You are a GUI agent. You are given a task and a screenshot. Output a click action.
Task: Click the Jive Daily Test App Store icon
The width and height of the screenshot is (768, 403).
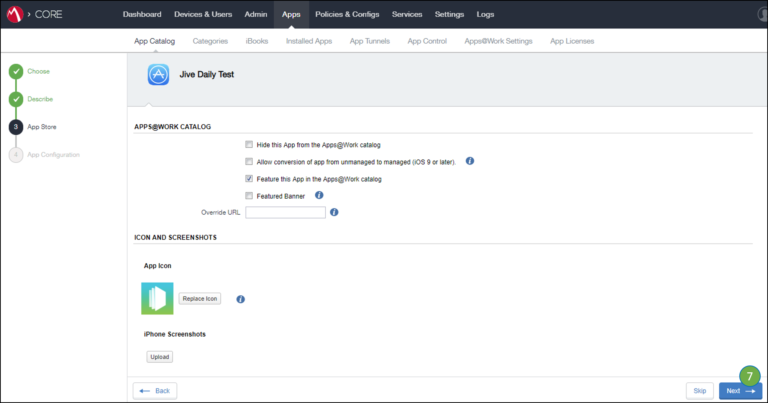158,75
